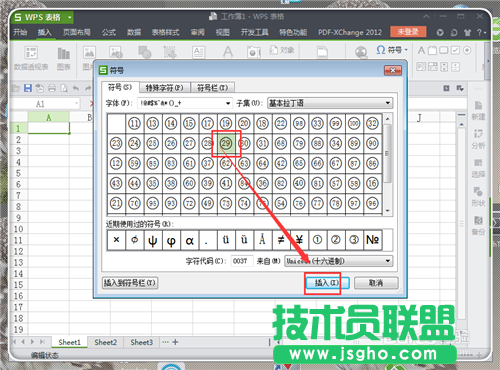Select the radio button form control icon
This screenshot has height=370, width=500.
click(467, 50)
